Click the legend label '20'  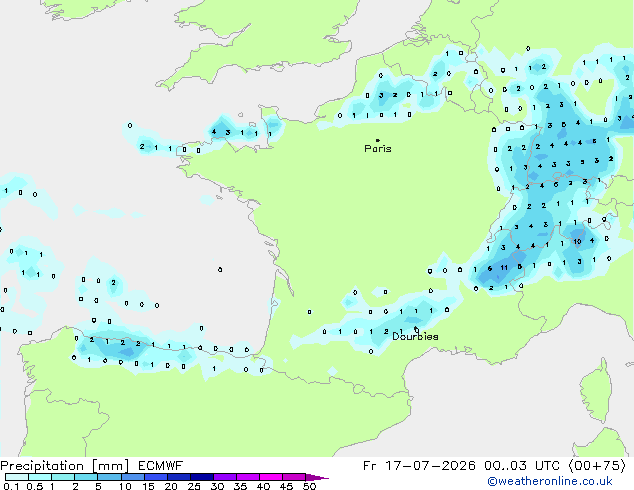pyautogui.click(x=171, y=486)
